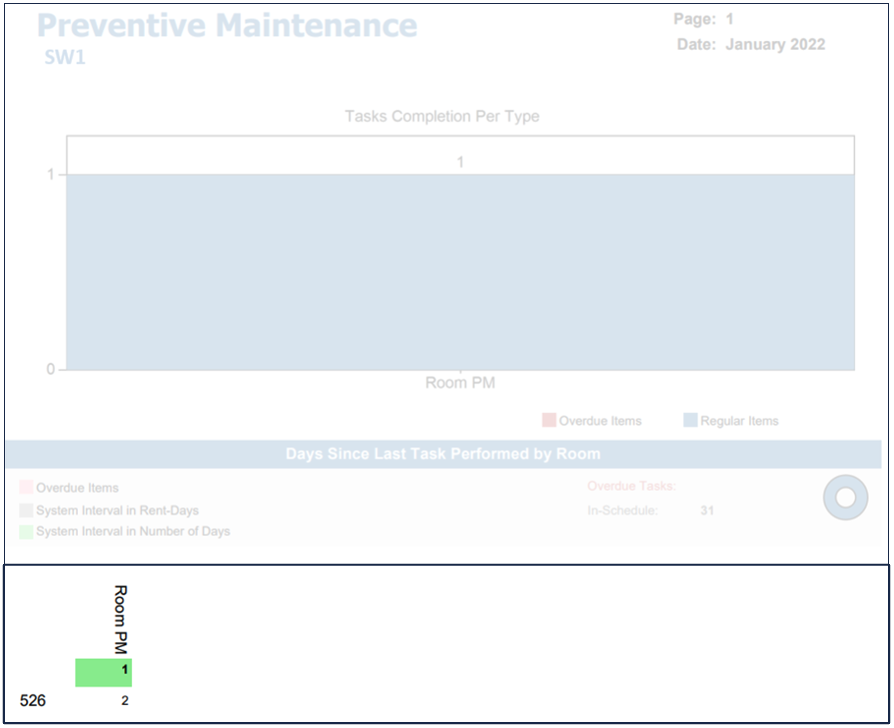The image size is (894, 728).
Task: Select the Tasks Completion Per Type chart title
Action: click(442, 116)
